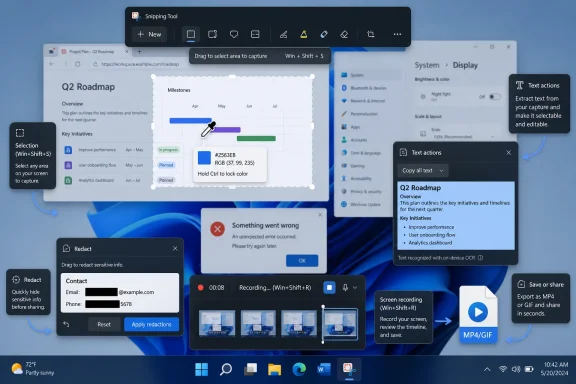Click the New snip button
This screenshot has height=384, width=576.
[149, 34]
